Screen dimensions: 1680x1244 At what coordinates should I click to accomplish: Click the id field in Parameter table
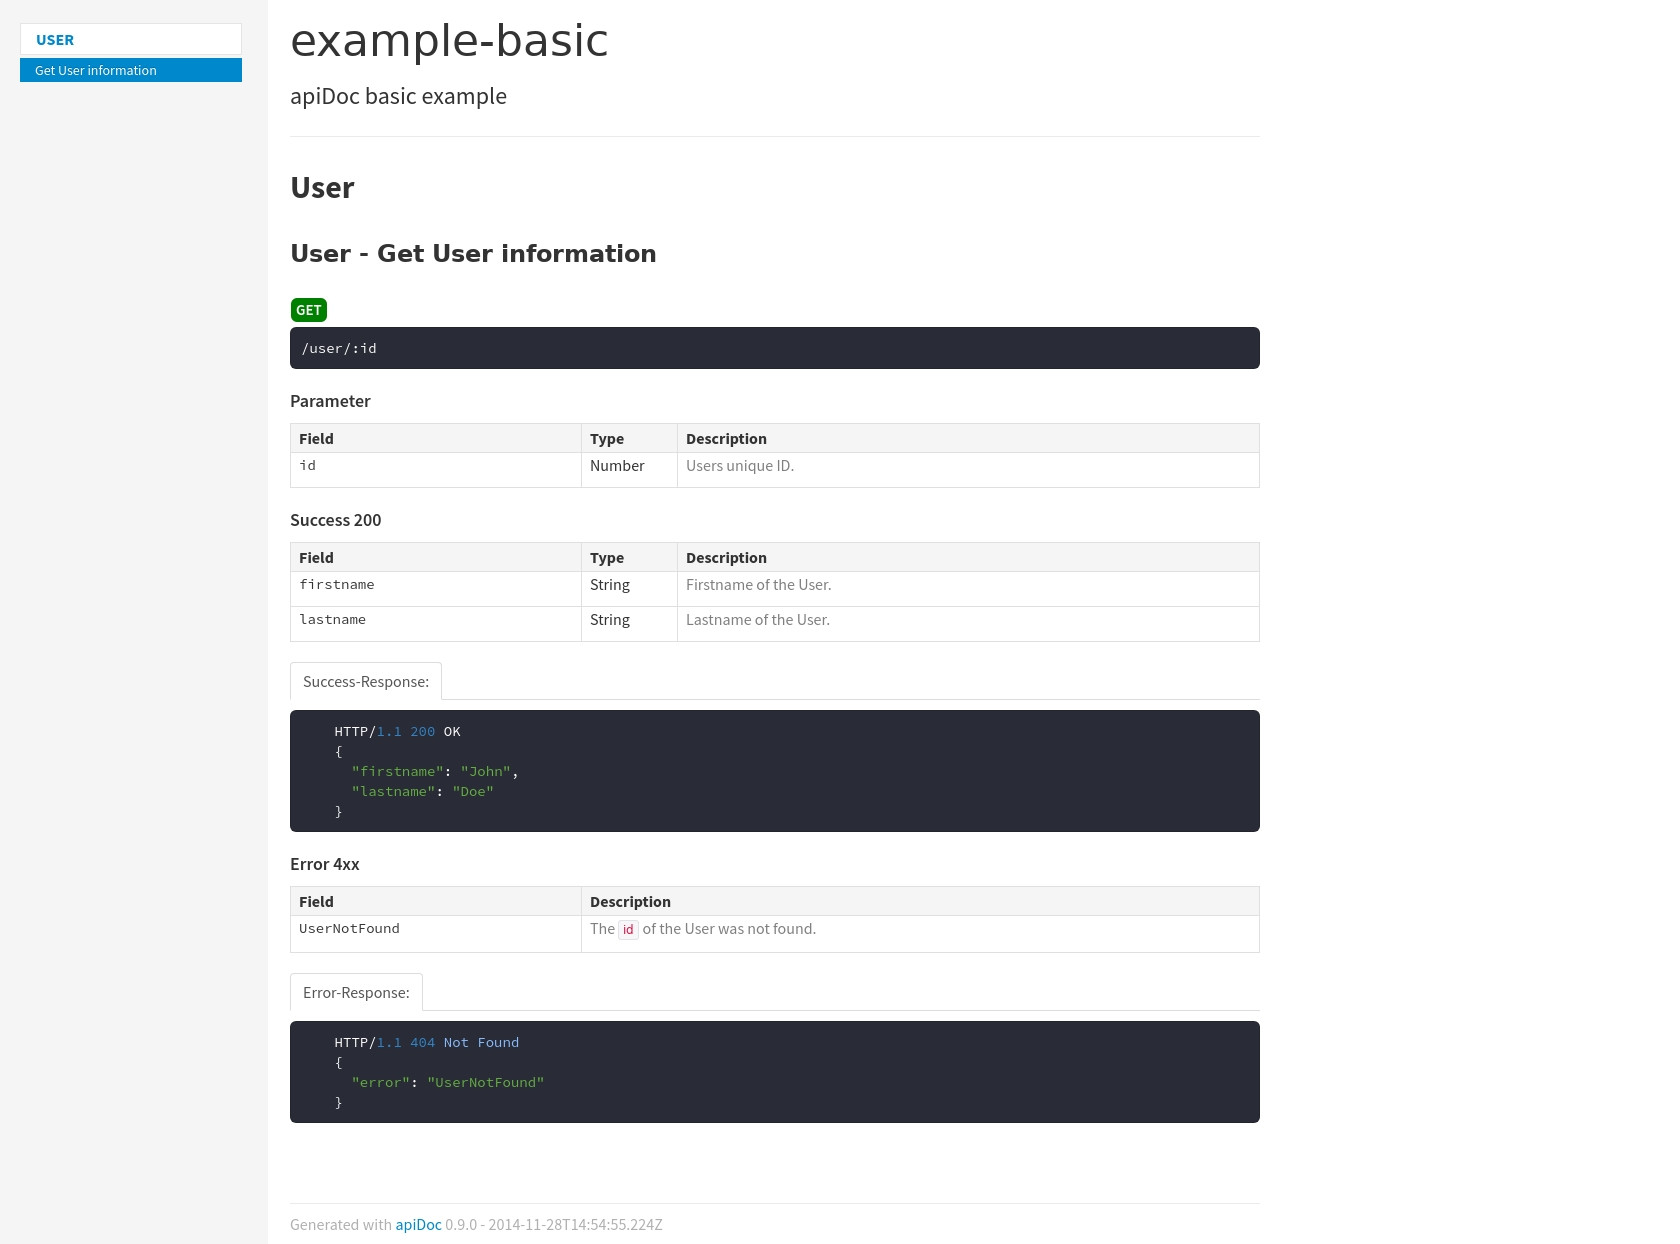click(x=308, y=466)
